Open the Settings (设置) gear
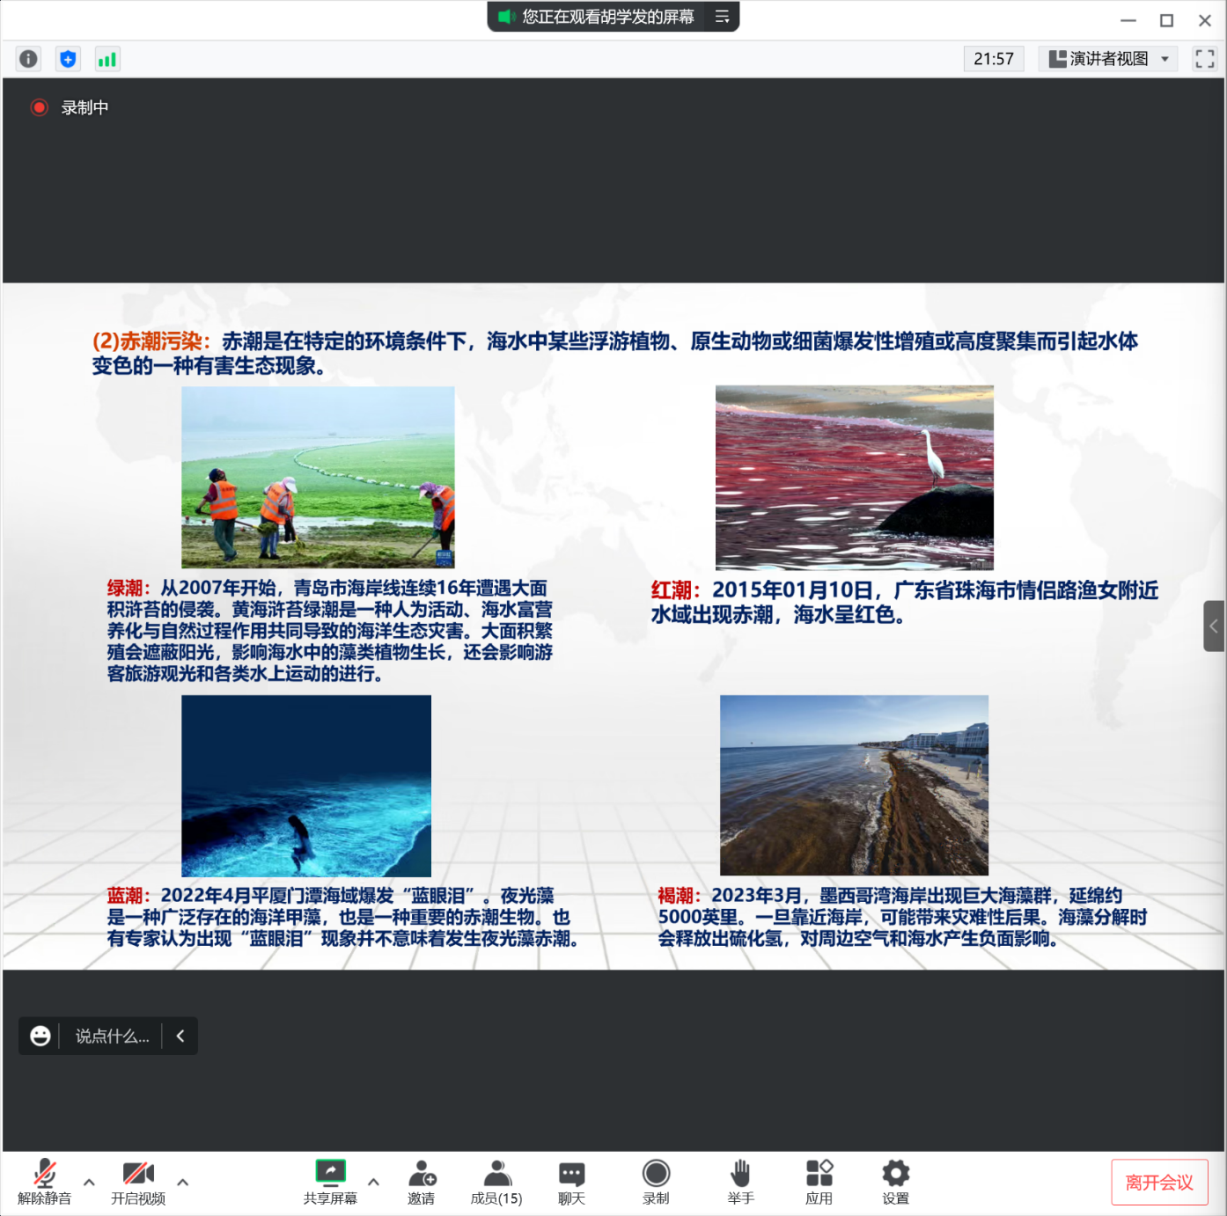 click(x=895, y=1182)
